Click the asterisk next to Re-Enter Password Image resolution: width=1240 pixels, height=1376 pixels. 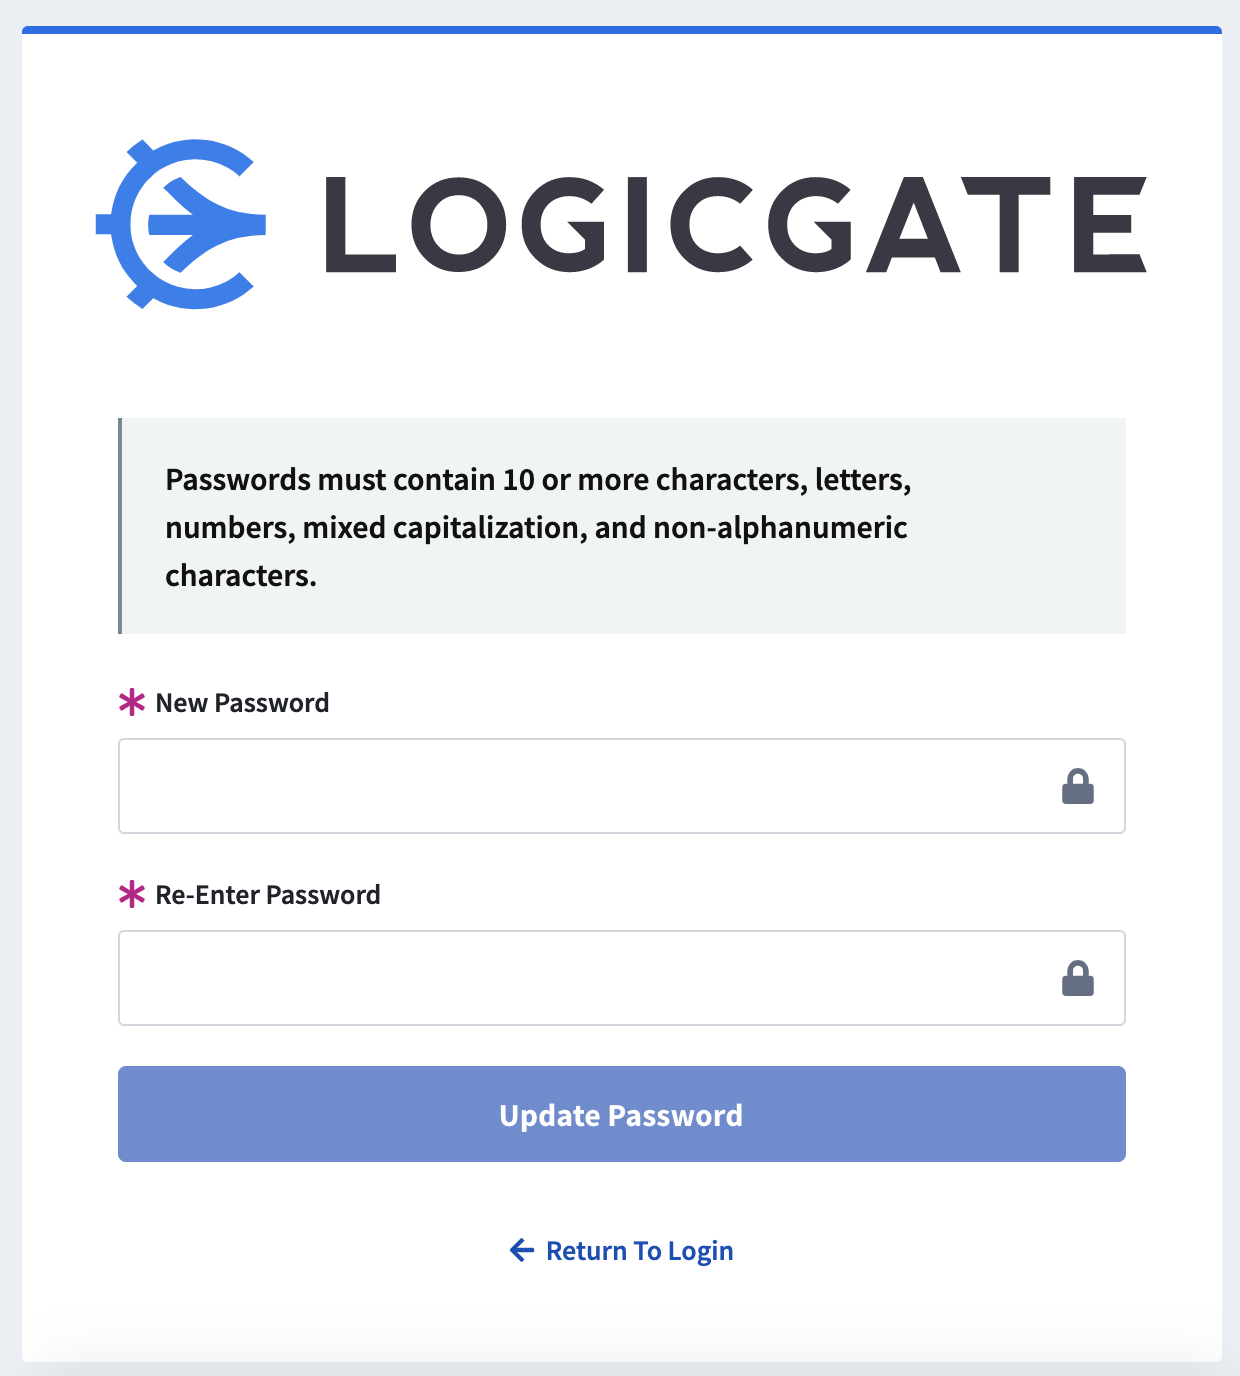point(132,894)
